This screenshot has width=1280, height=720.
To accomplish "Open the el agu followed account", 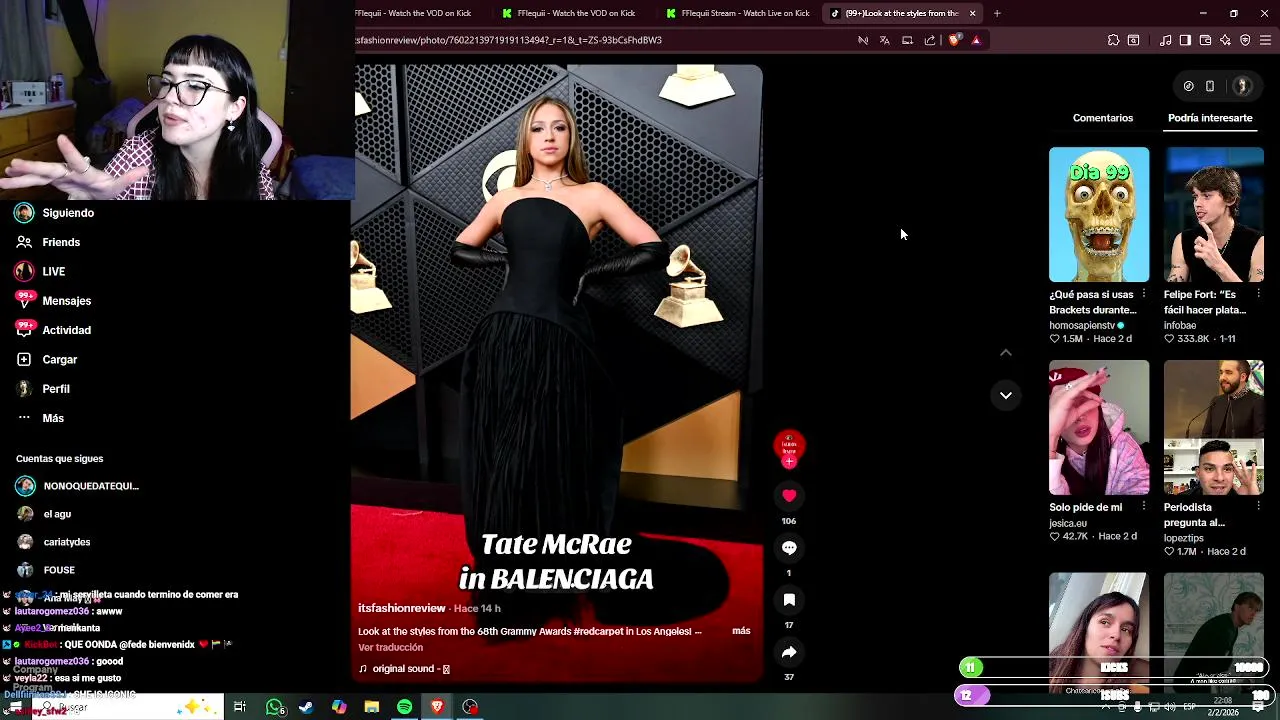I will [44, 514].
